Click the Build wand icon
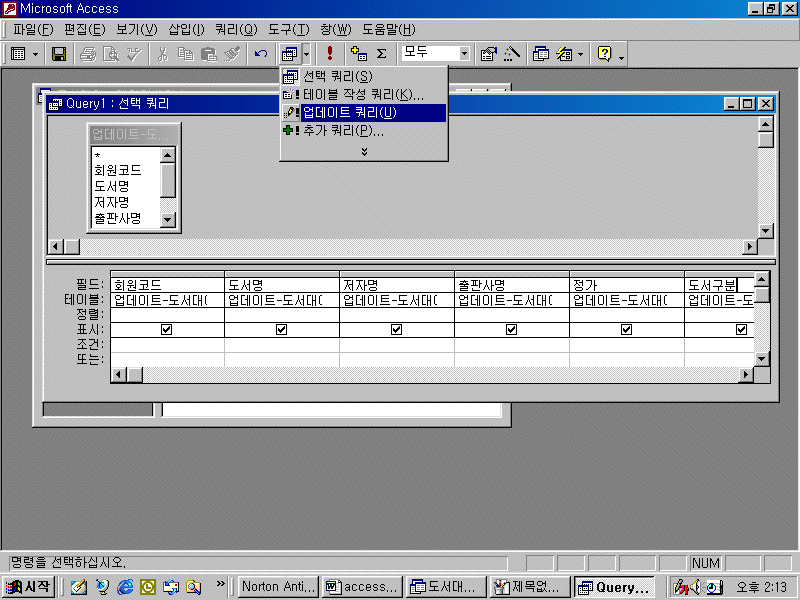The height and width of the screenshot is (600, 800). 512,54
